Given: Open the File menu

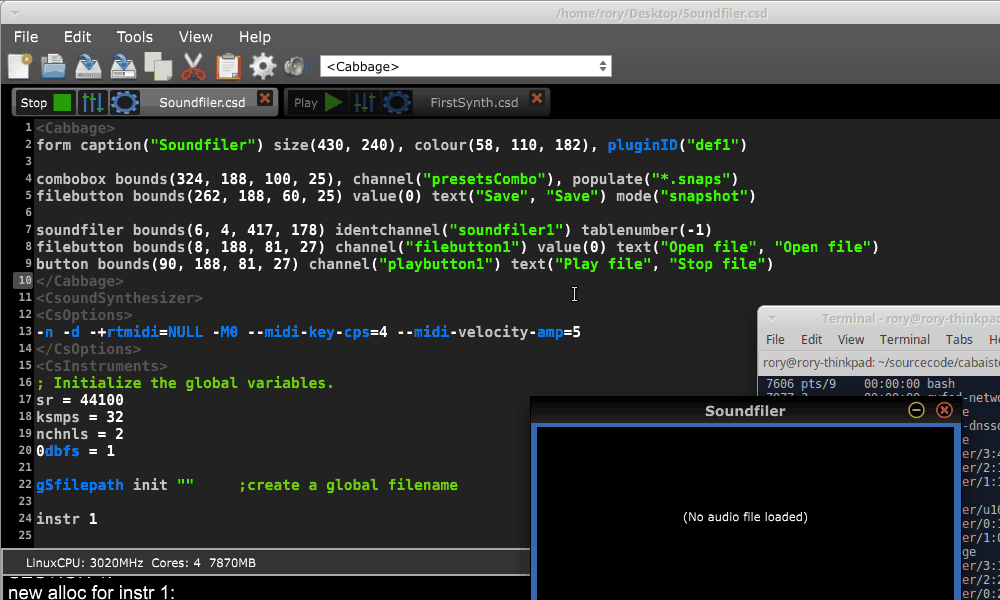Looking at the screenshot, I should 26,37.
